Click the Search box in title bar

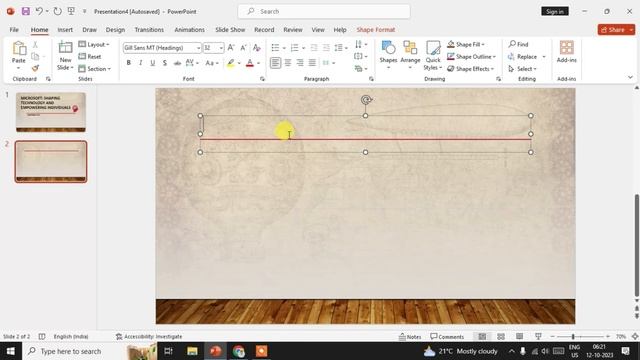coord(324,11)
